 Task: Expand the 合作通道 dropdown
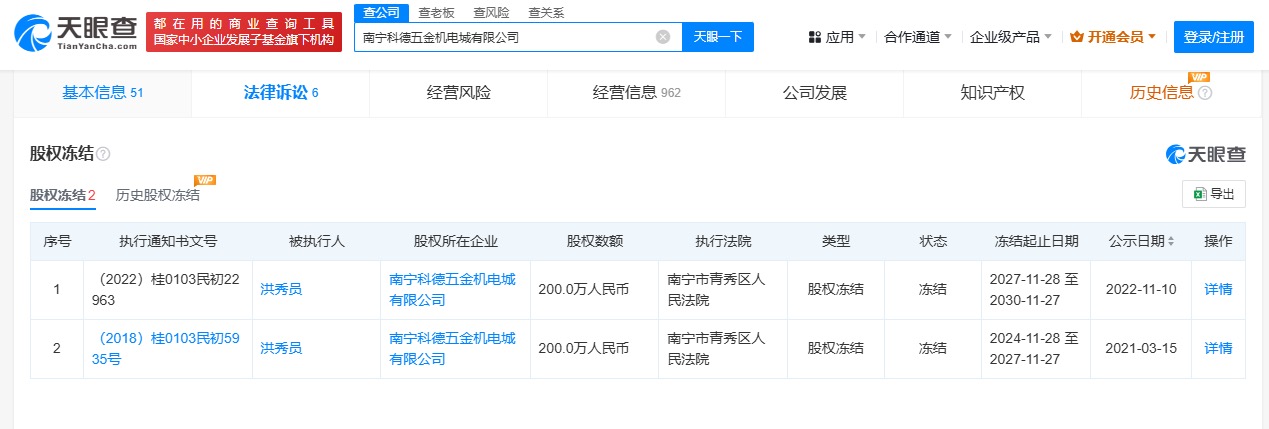(919, 37)
